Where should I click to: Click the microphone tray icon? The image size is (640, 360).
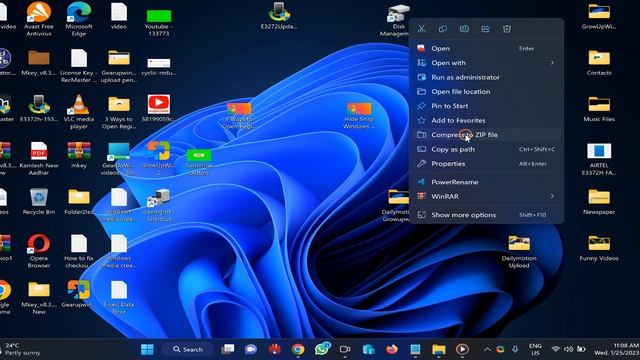[x=516, y=349]
